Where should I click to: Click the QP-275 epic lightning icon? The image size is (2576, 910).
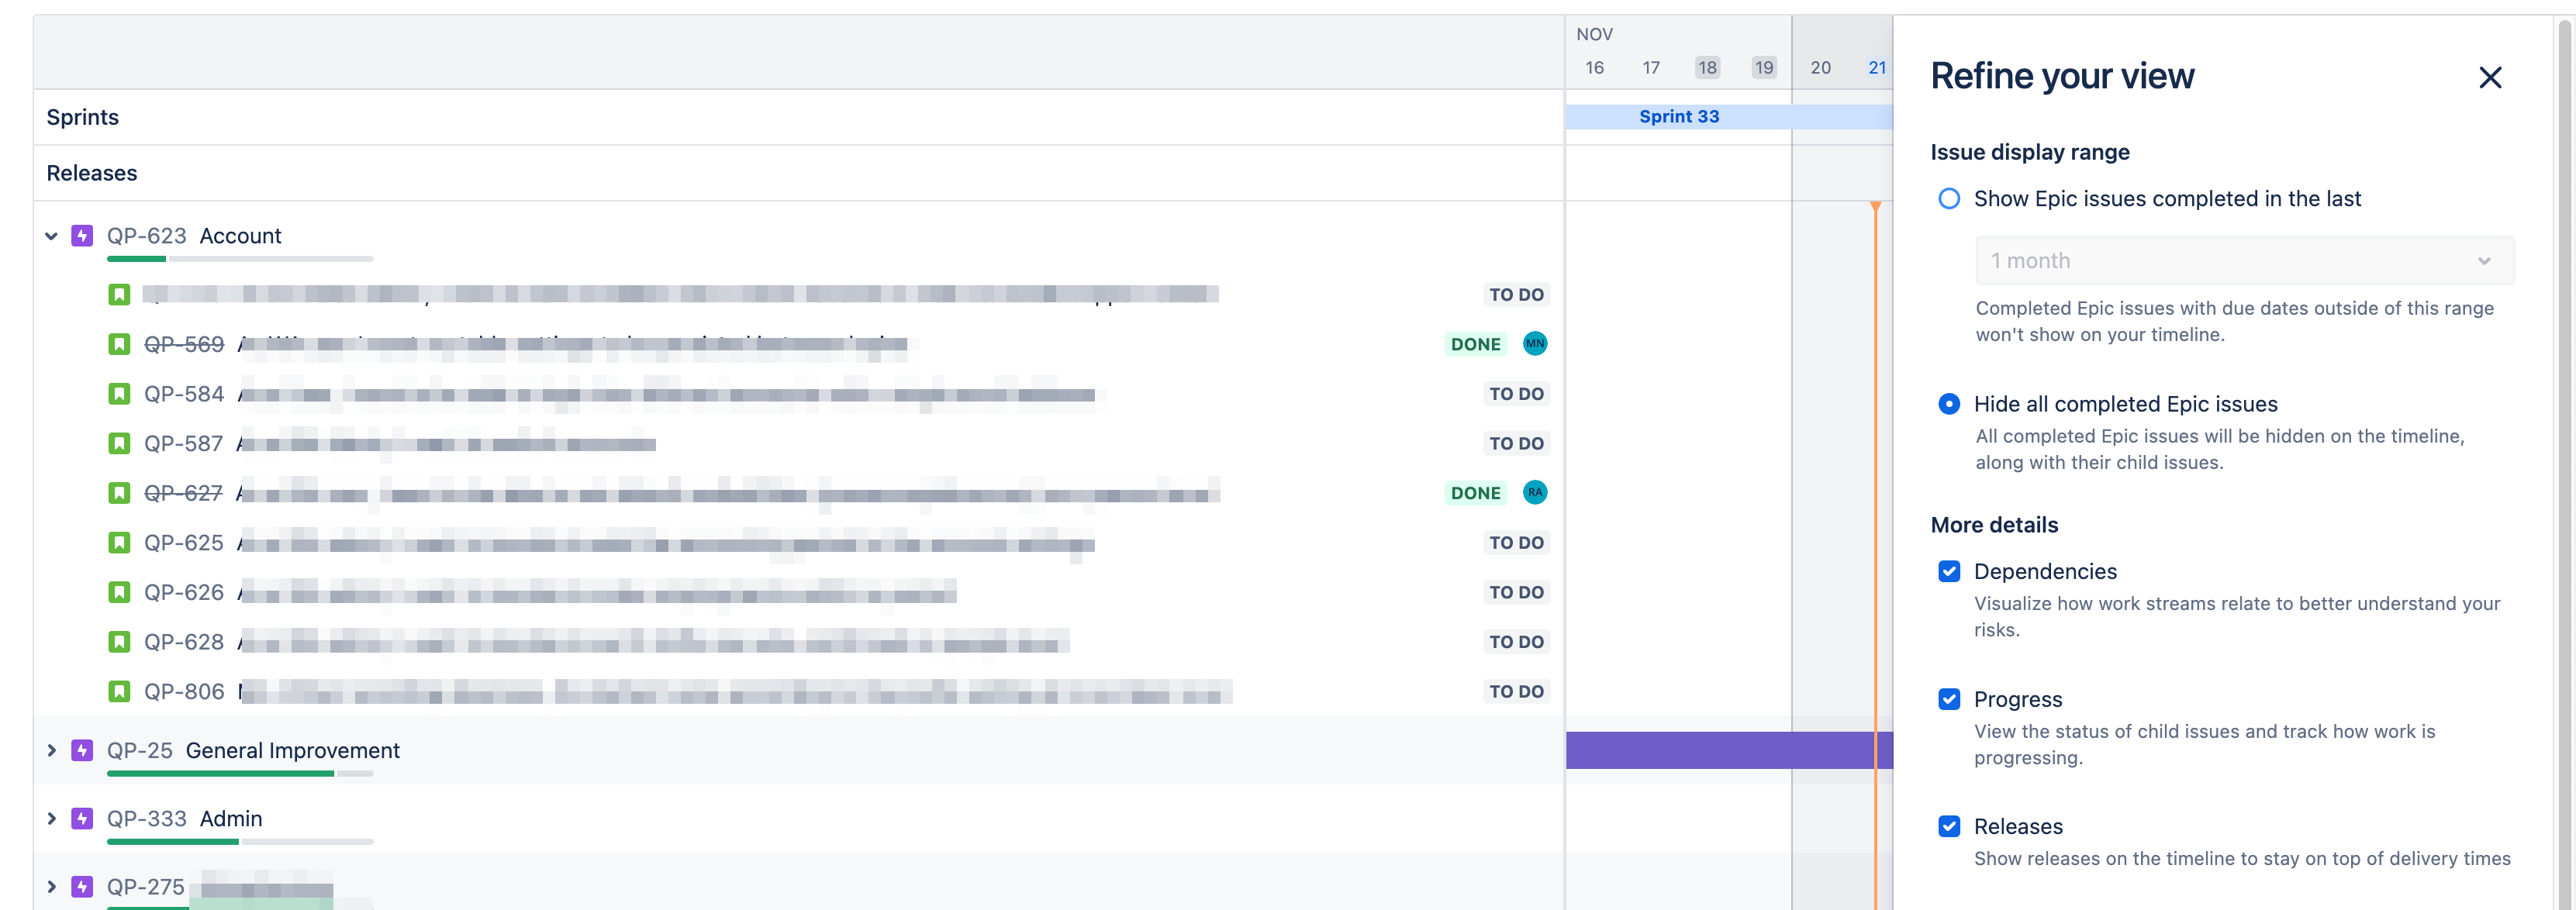tap(82, 886)
